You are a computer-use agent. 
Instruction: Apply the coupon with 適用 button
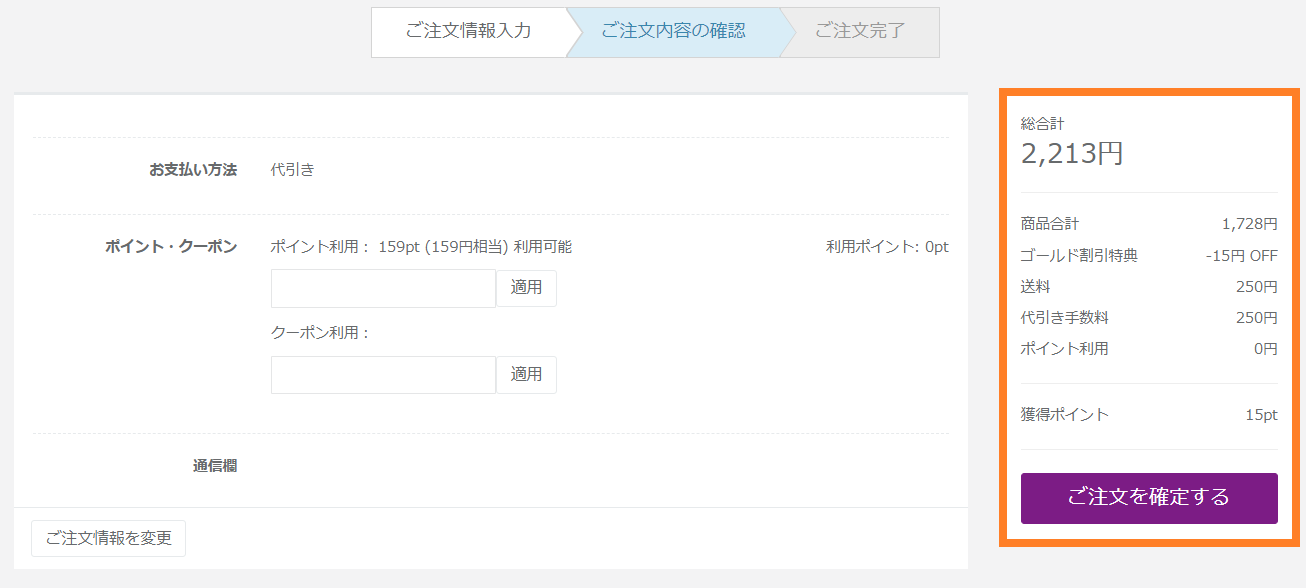526,375
